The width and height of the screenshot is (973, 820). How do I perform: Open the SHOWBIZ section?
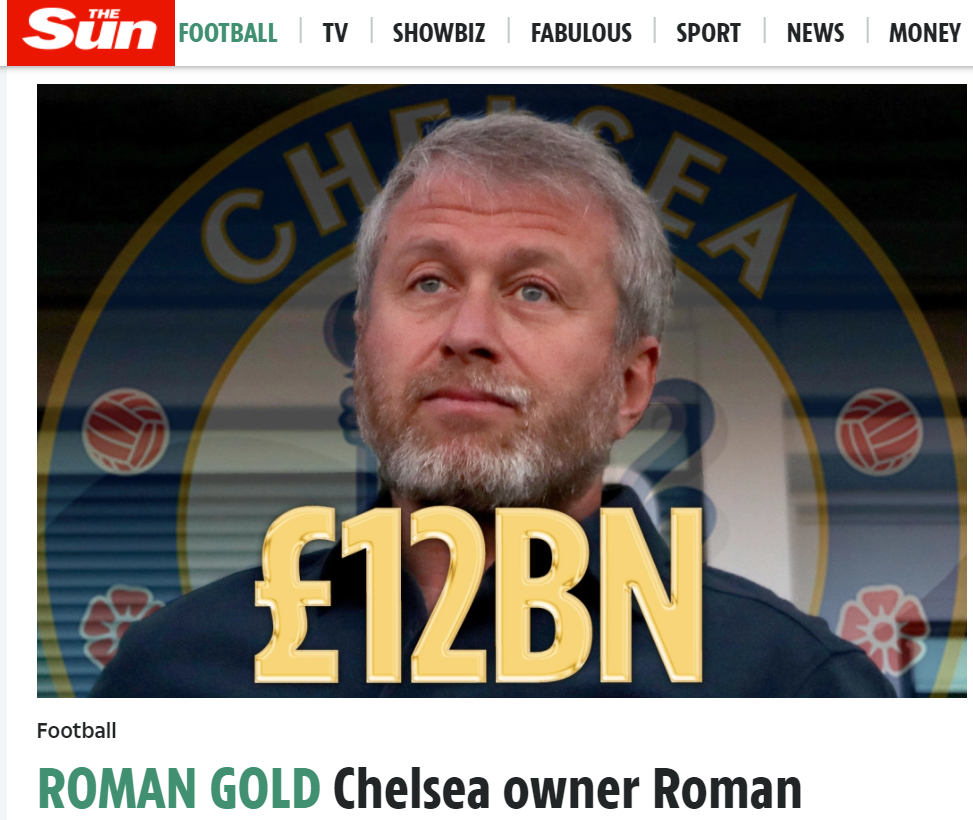pos(439,33)
